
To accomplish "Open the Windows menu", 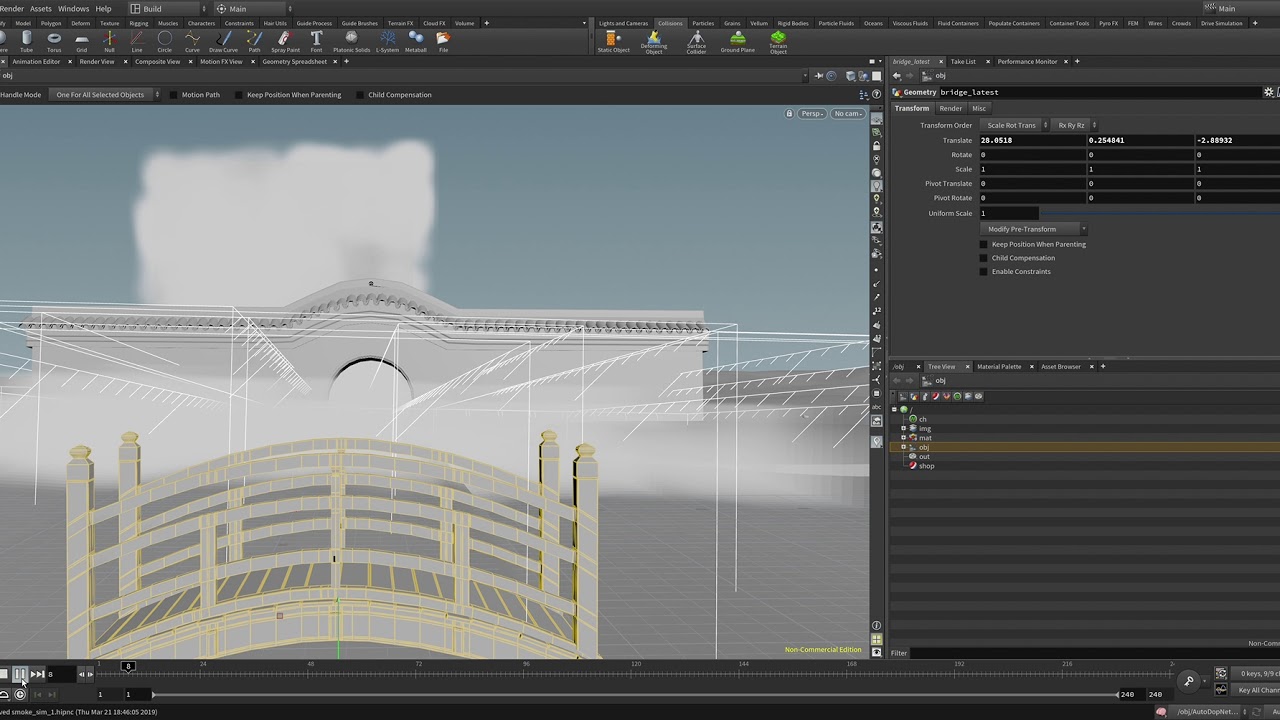I will click(74, 9).
